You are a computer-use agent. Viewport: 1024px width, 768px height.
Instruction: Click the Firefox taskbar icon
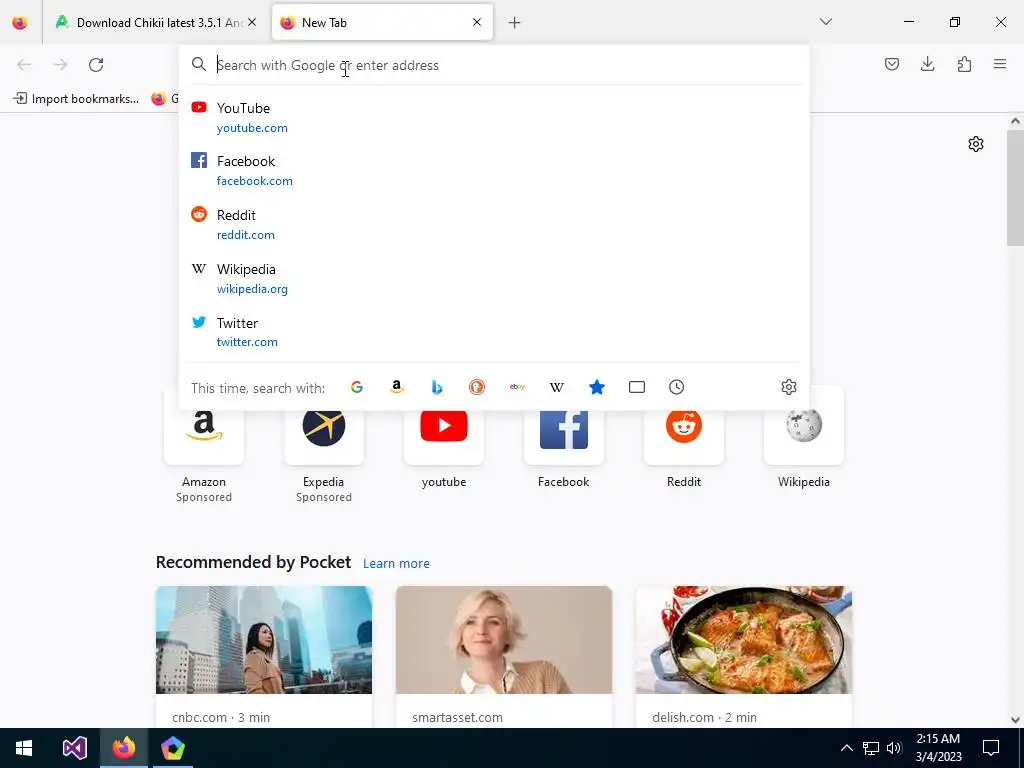pos(123,748)
